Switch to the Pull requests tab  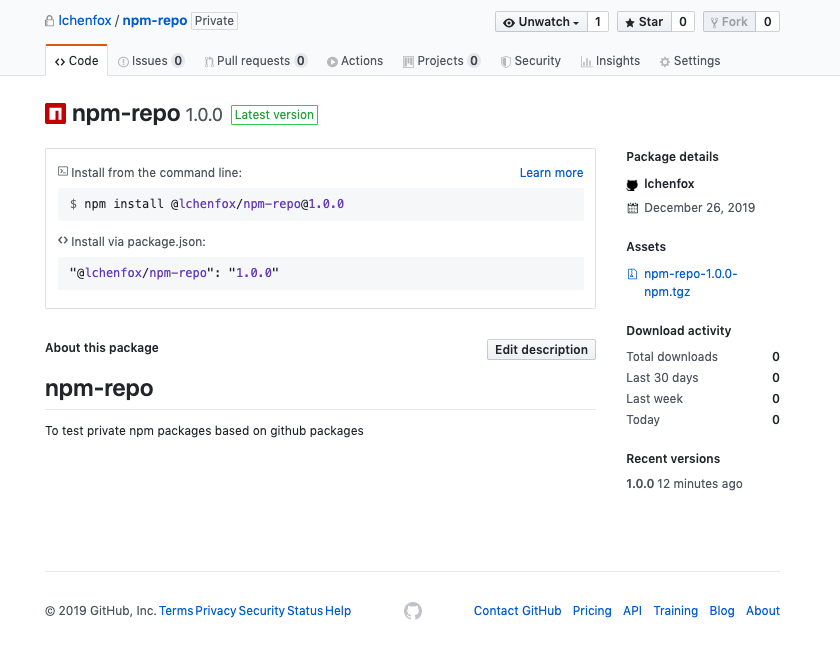click(255, 61)
